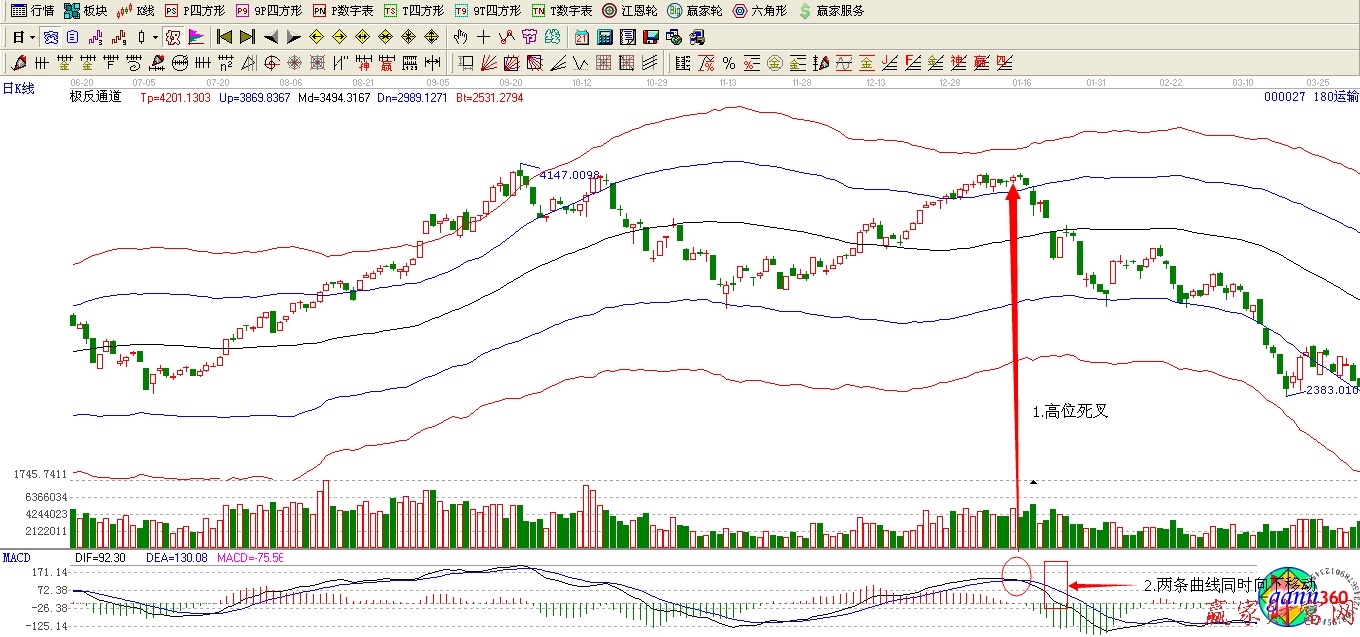Jump to first bar with skip-back arrow
Screen dimensions: 1360x637
[x=224, y=37]
